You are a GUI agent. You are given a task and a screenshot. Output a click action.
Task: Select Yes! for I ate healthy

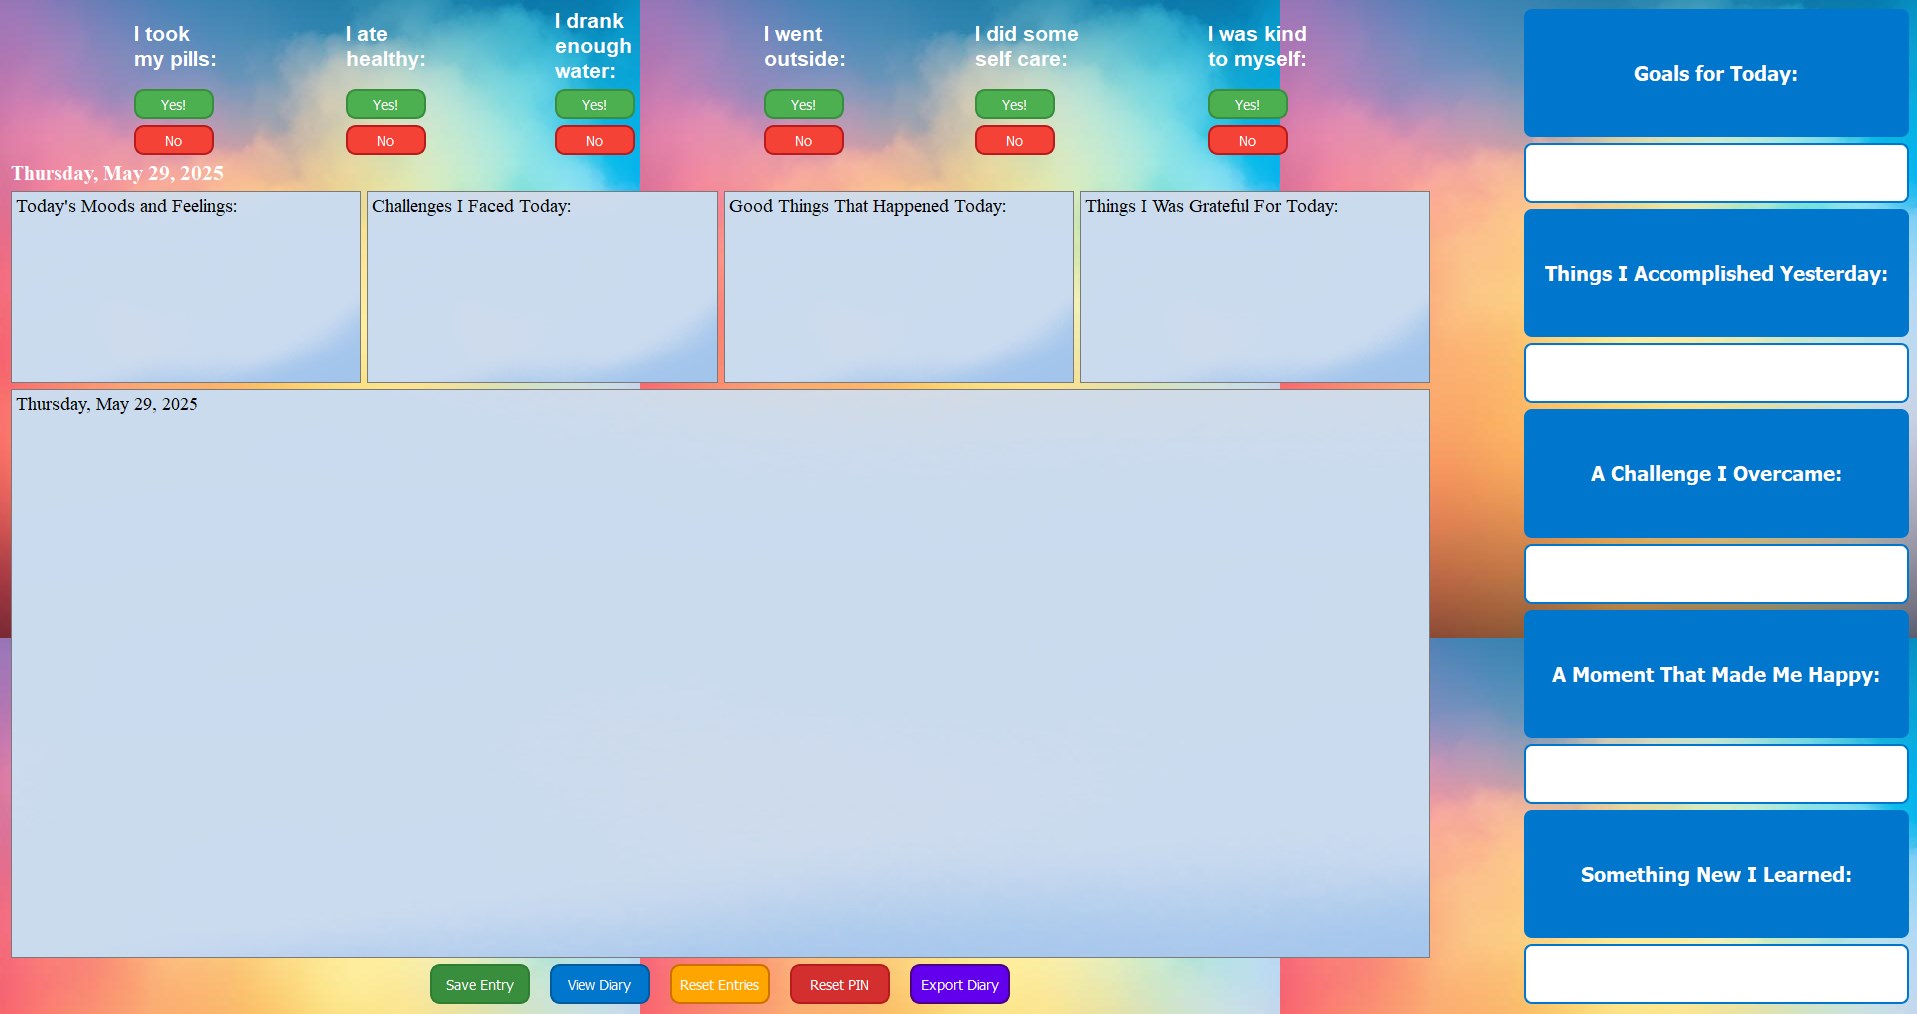click(x=386, y=104)
